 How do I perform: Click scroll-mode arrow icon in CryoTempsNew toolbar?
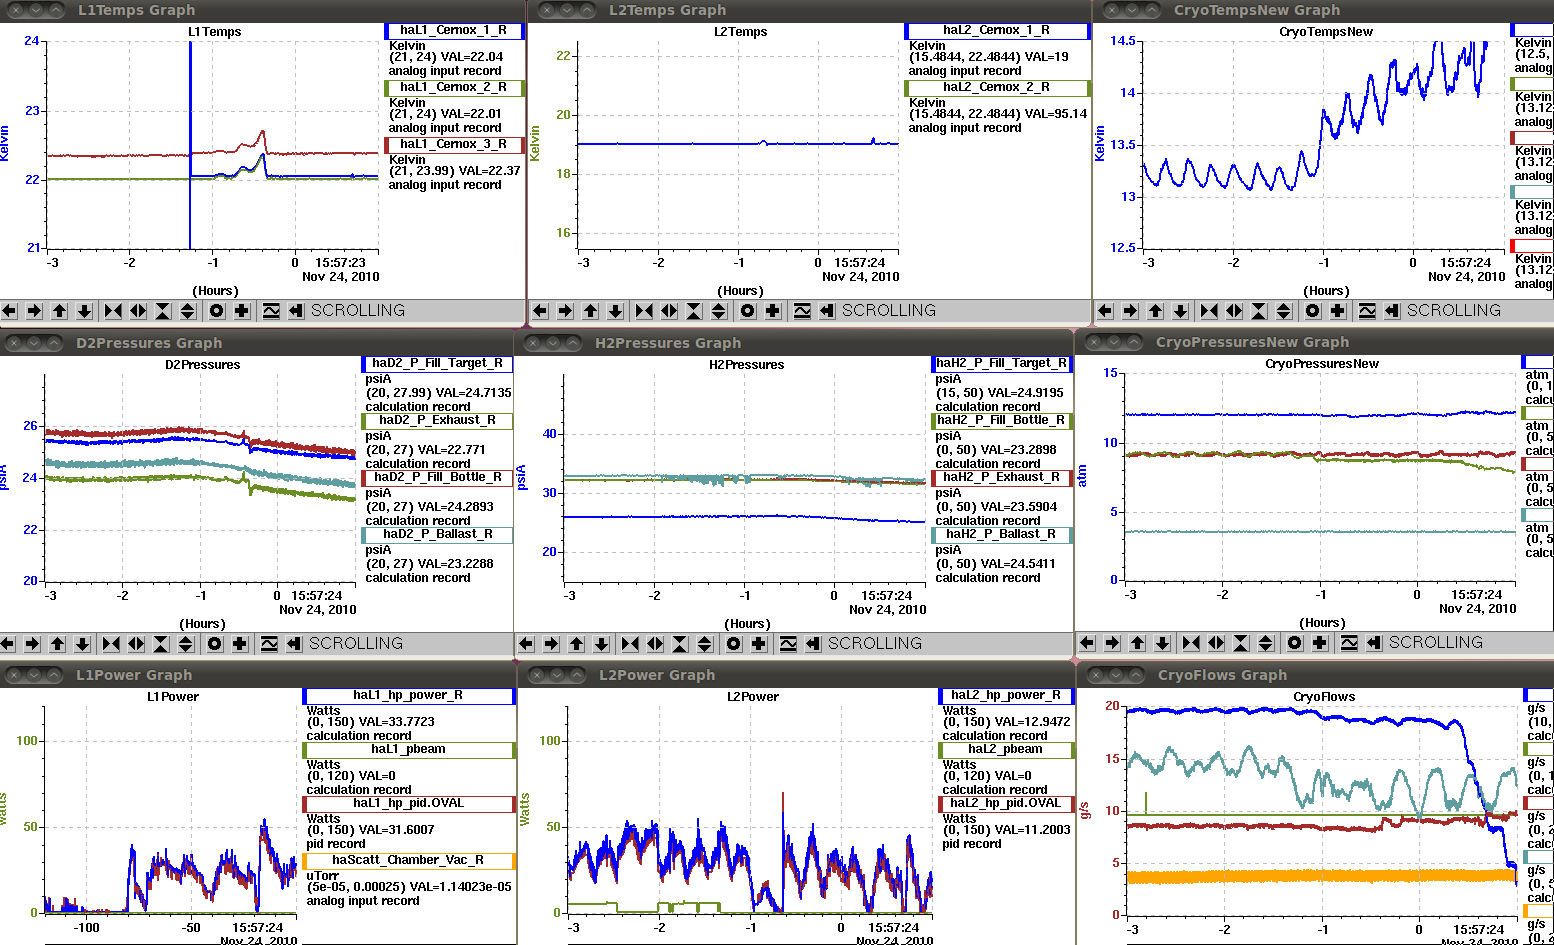pos(1392,311)
